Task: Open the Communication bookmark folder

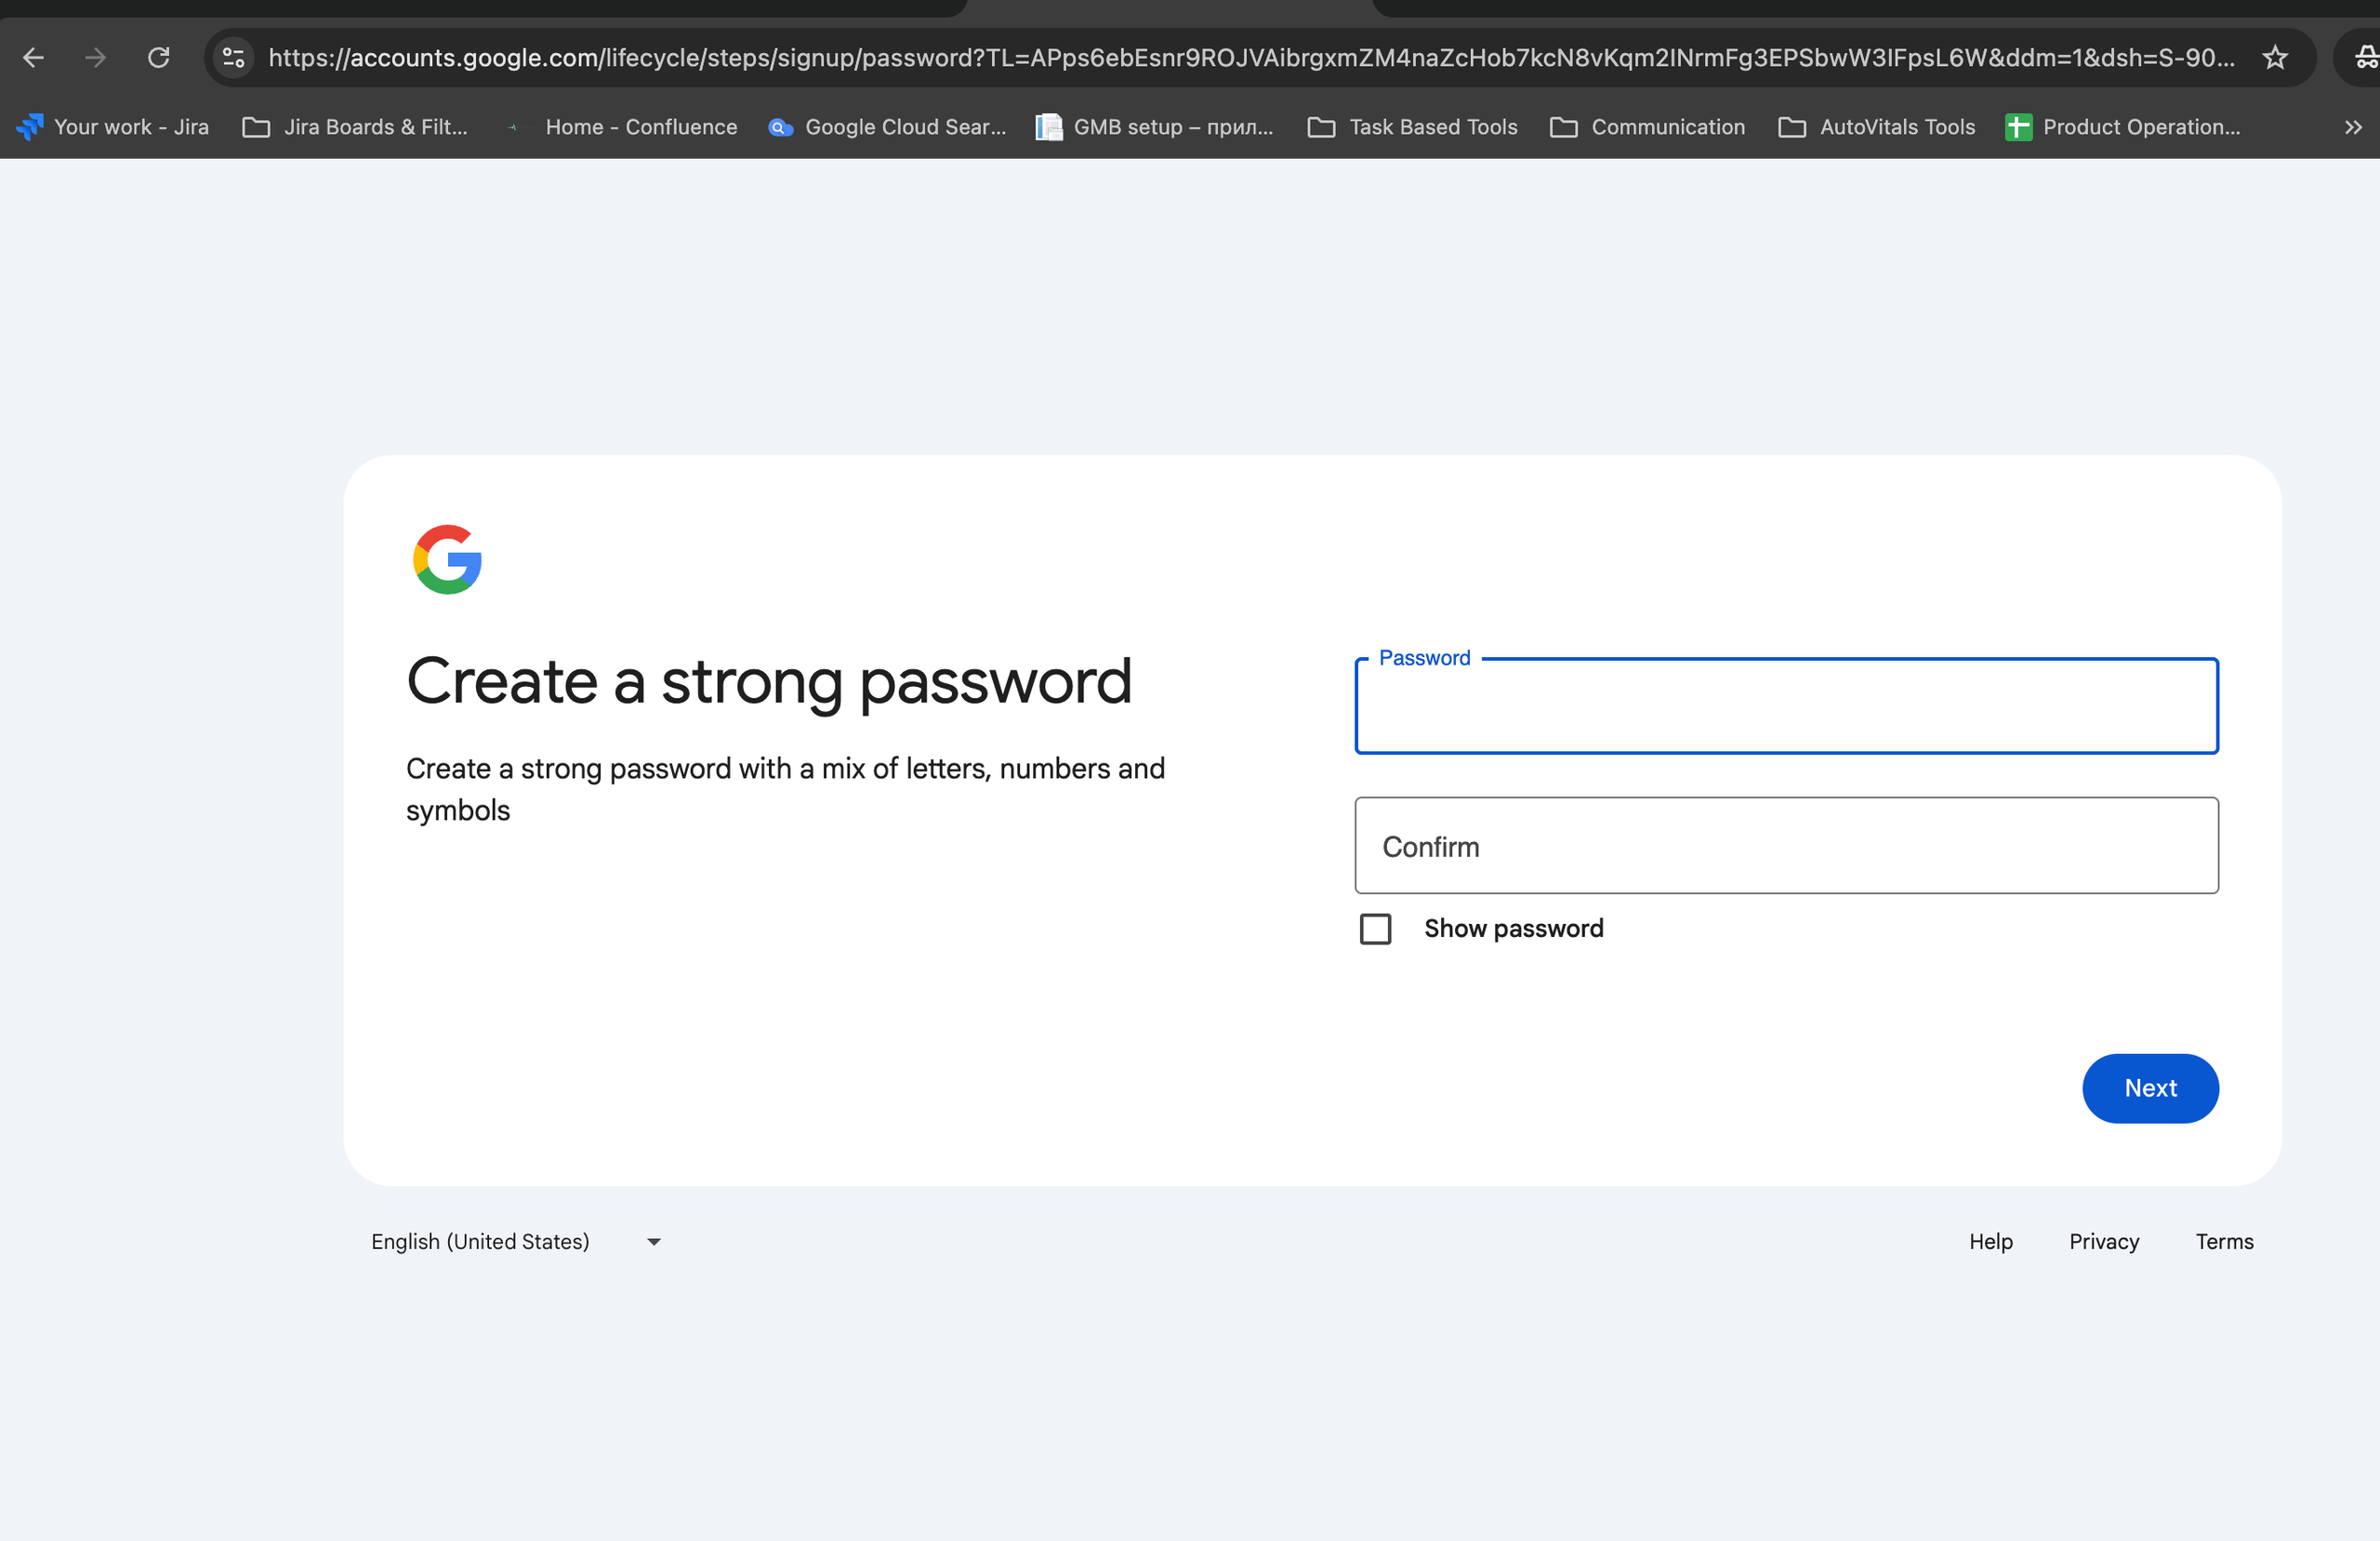Action: point(1647,127)
